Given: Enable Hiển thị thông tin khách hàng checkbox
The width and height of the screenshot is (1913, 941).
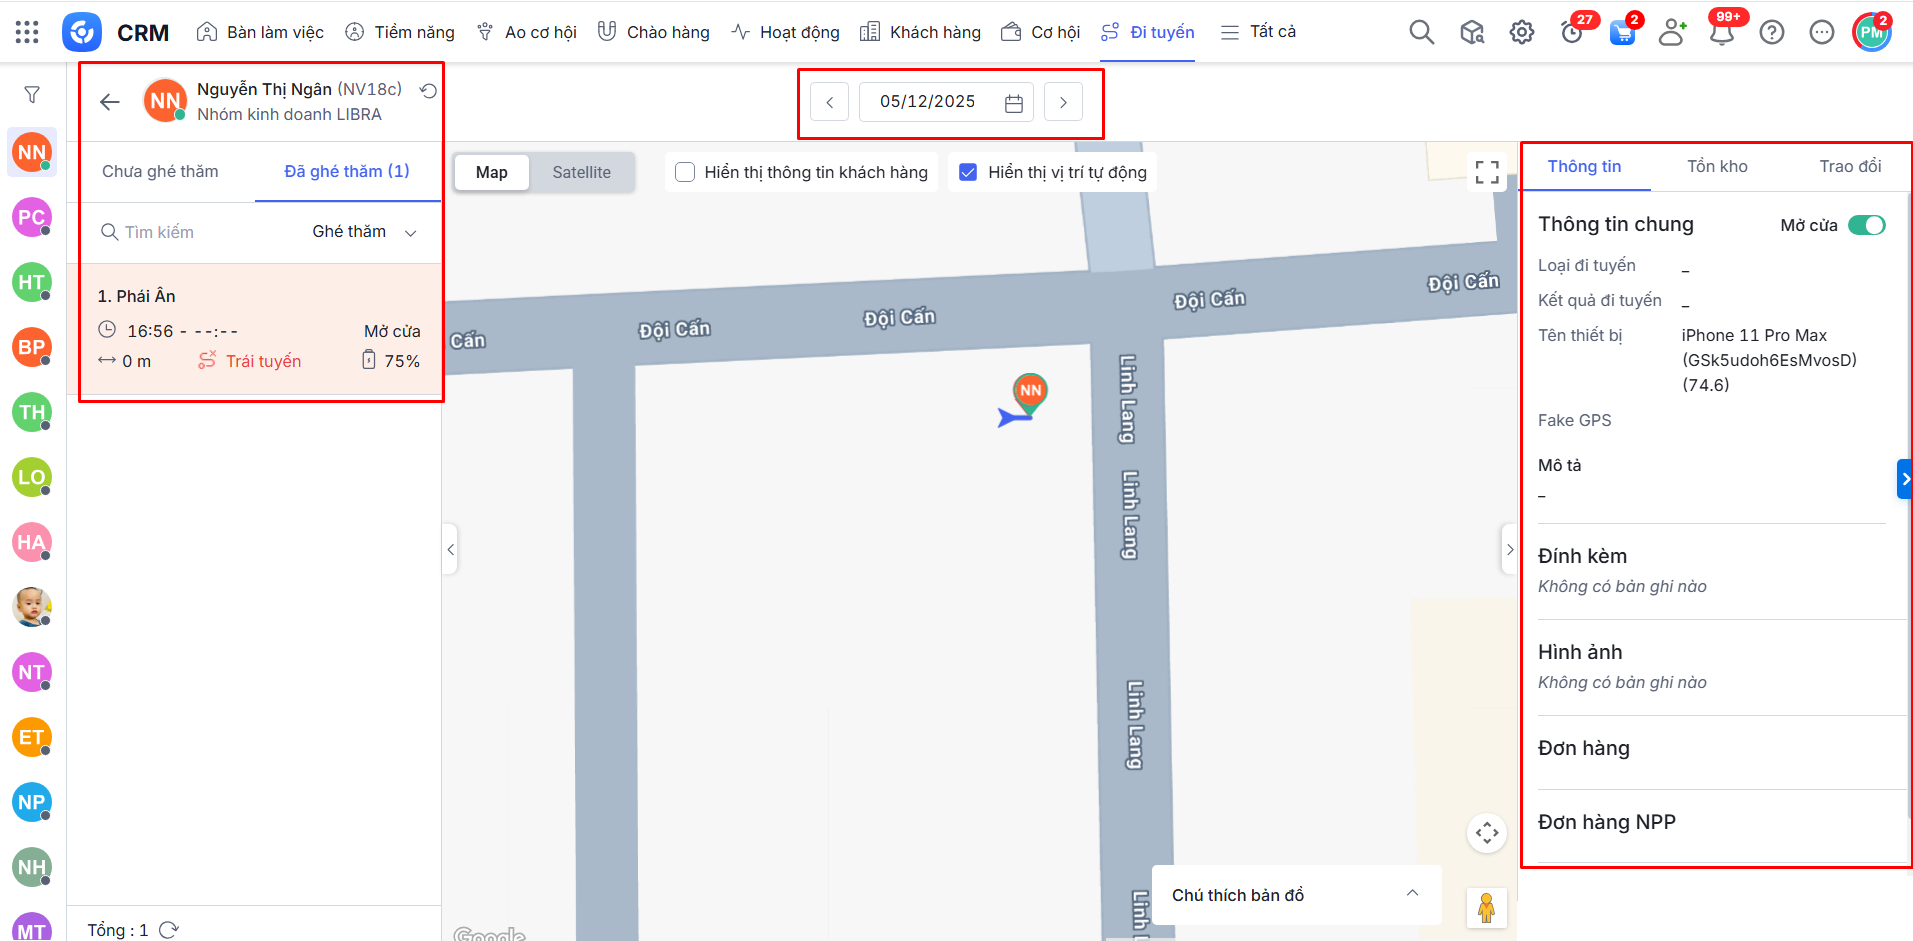Looking at the screenshot, I should (685, 172).
